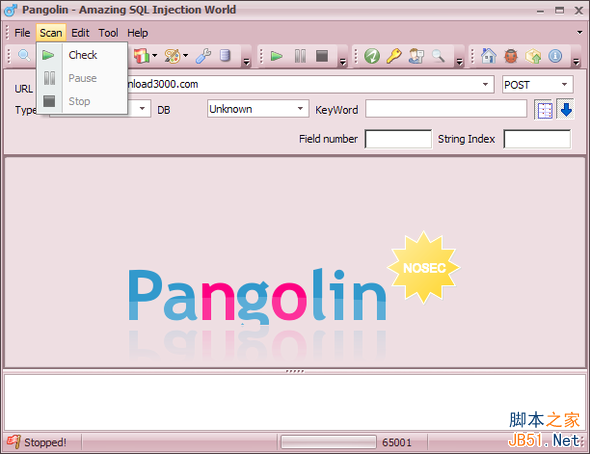Click in the Field number input box

point(398,139)
